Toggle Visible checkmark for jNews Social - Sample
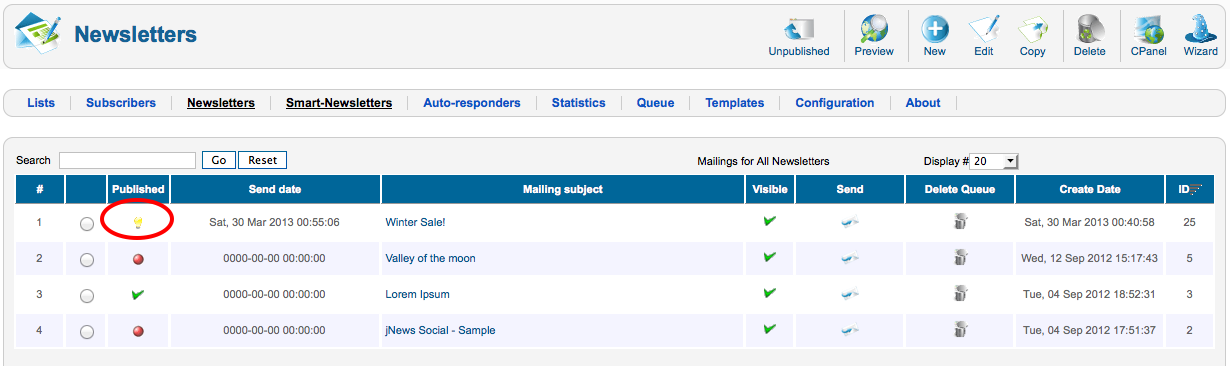This screenshot has width=1230, height=366. point(769,329)
